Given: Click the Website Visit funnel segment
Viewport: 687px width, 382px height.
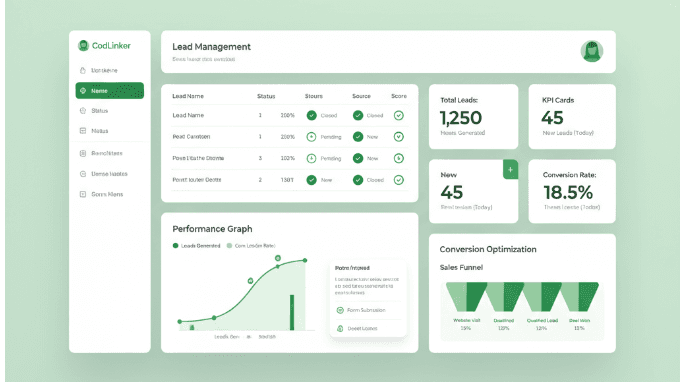Looking at the screenshot, I should point(466,297).
